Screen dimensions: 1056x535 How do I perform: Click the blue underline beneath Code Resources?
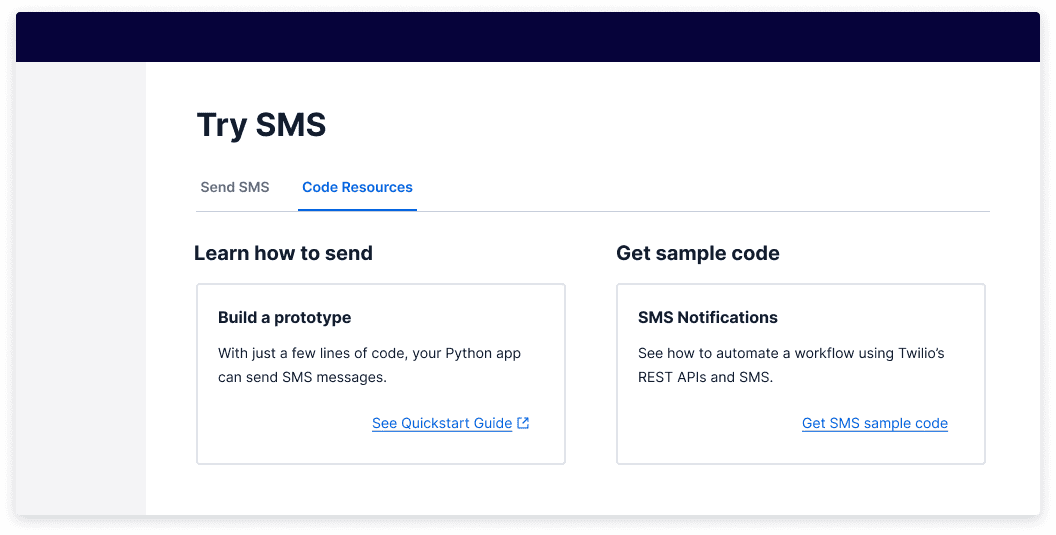coord(357,210)
